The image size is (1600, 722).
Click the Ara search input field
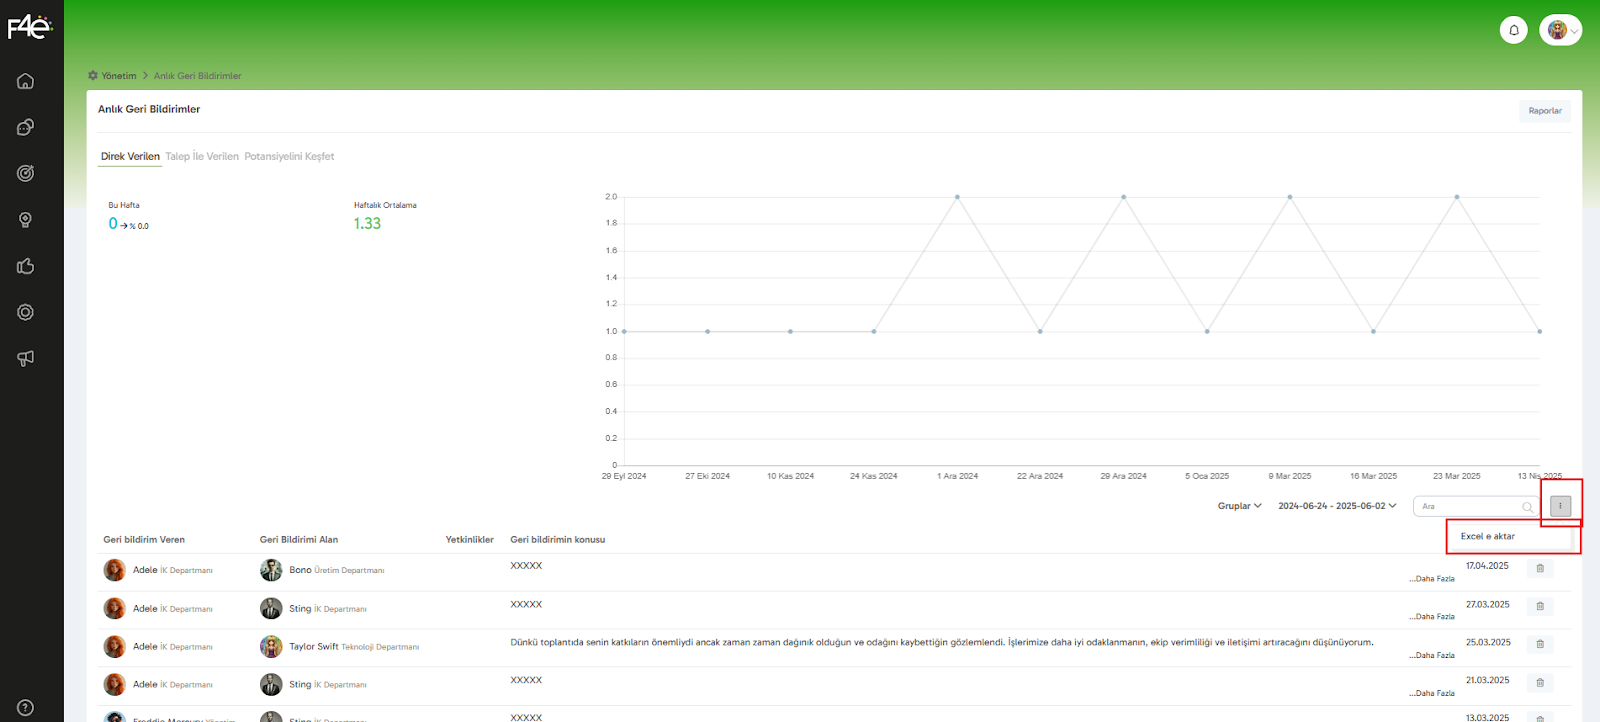(x=1468, y=507)
